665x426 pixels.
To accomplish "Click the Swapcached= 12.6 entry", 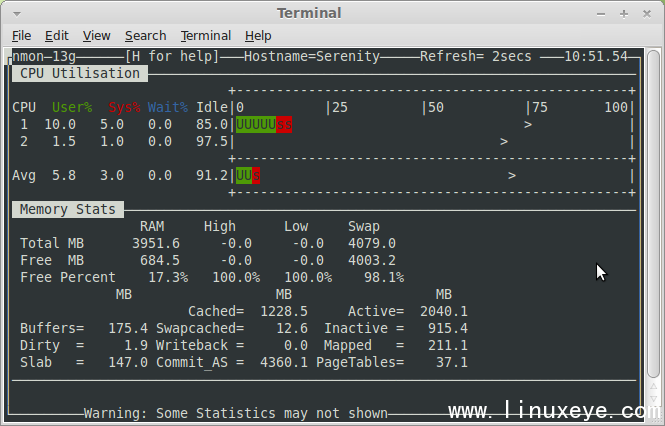I will point(232,328).
